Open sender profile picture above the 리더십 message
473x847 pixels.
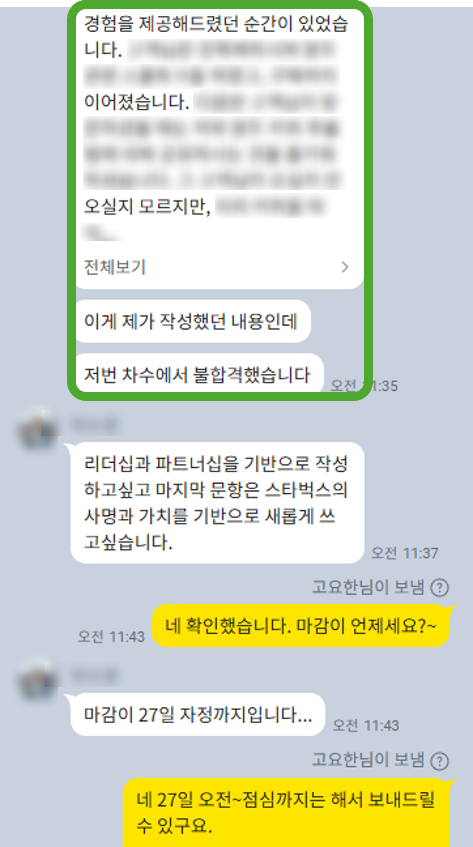pyautogui.click(x=37, y=431)
